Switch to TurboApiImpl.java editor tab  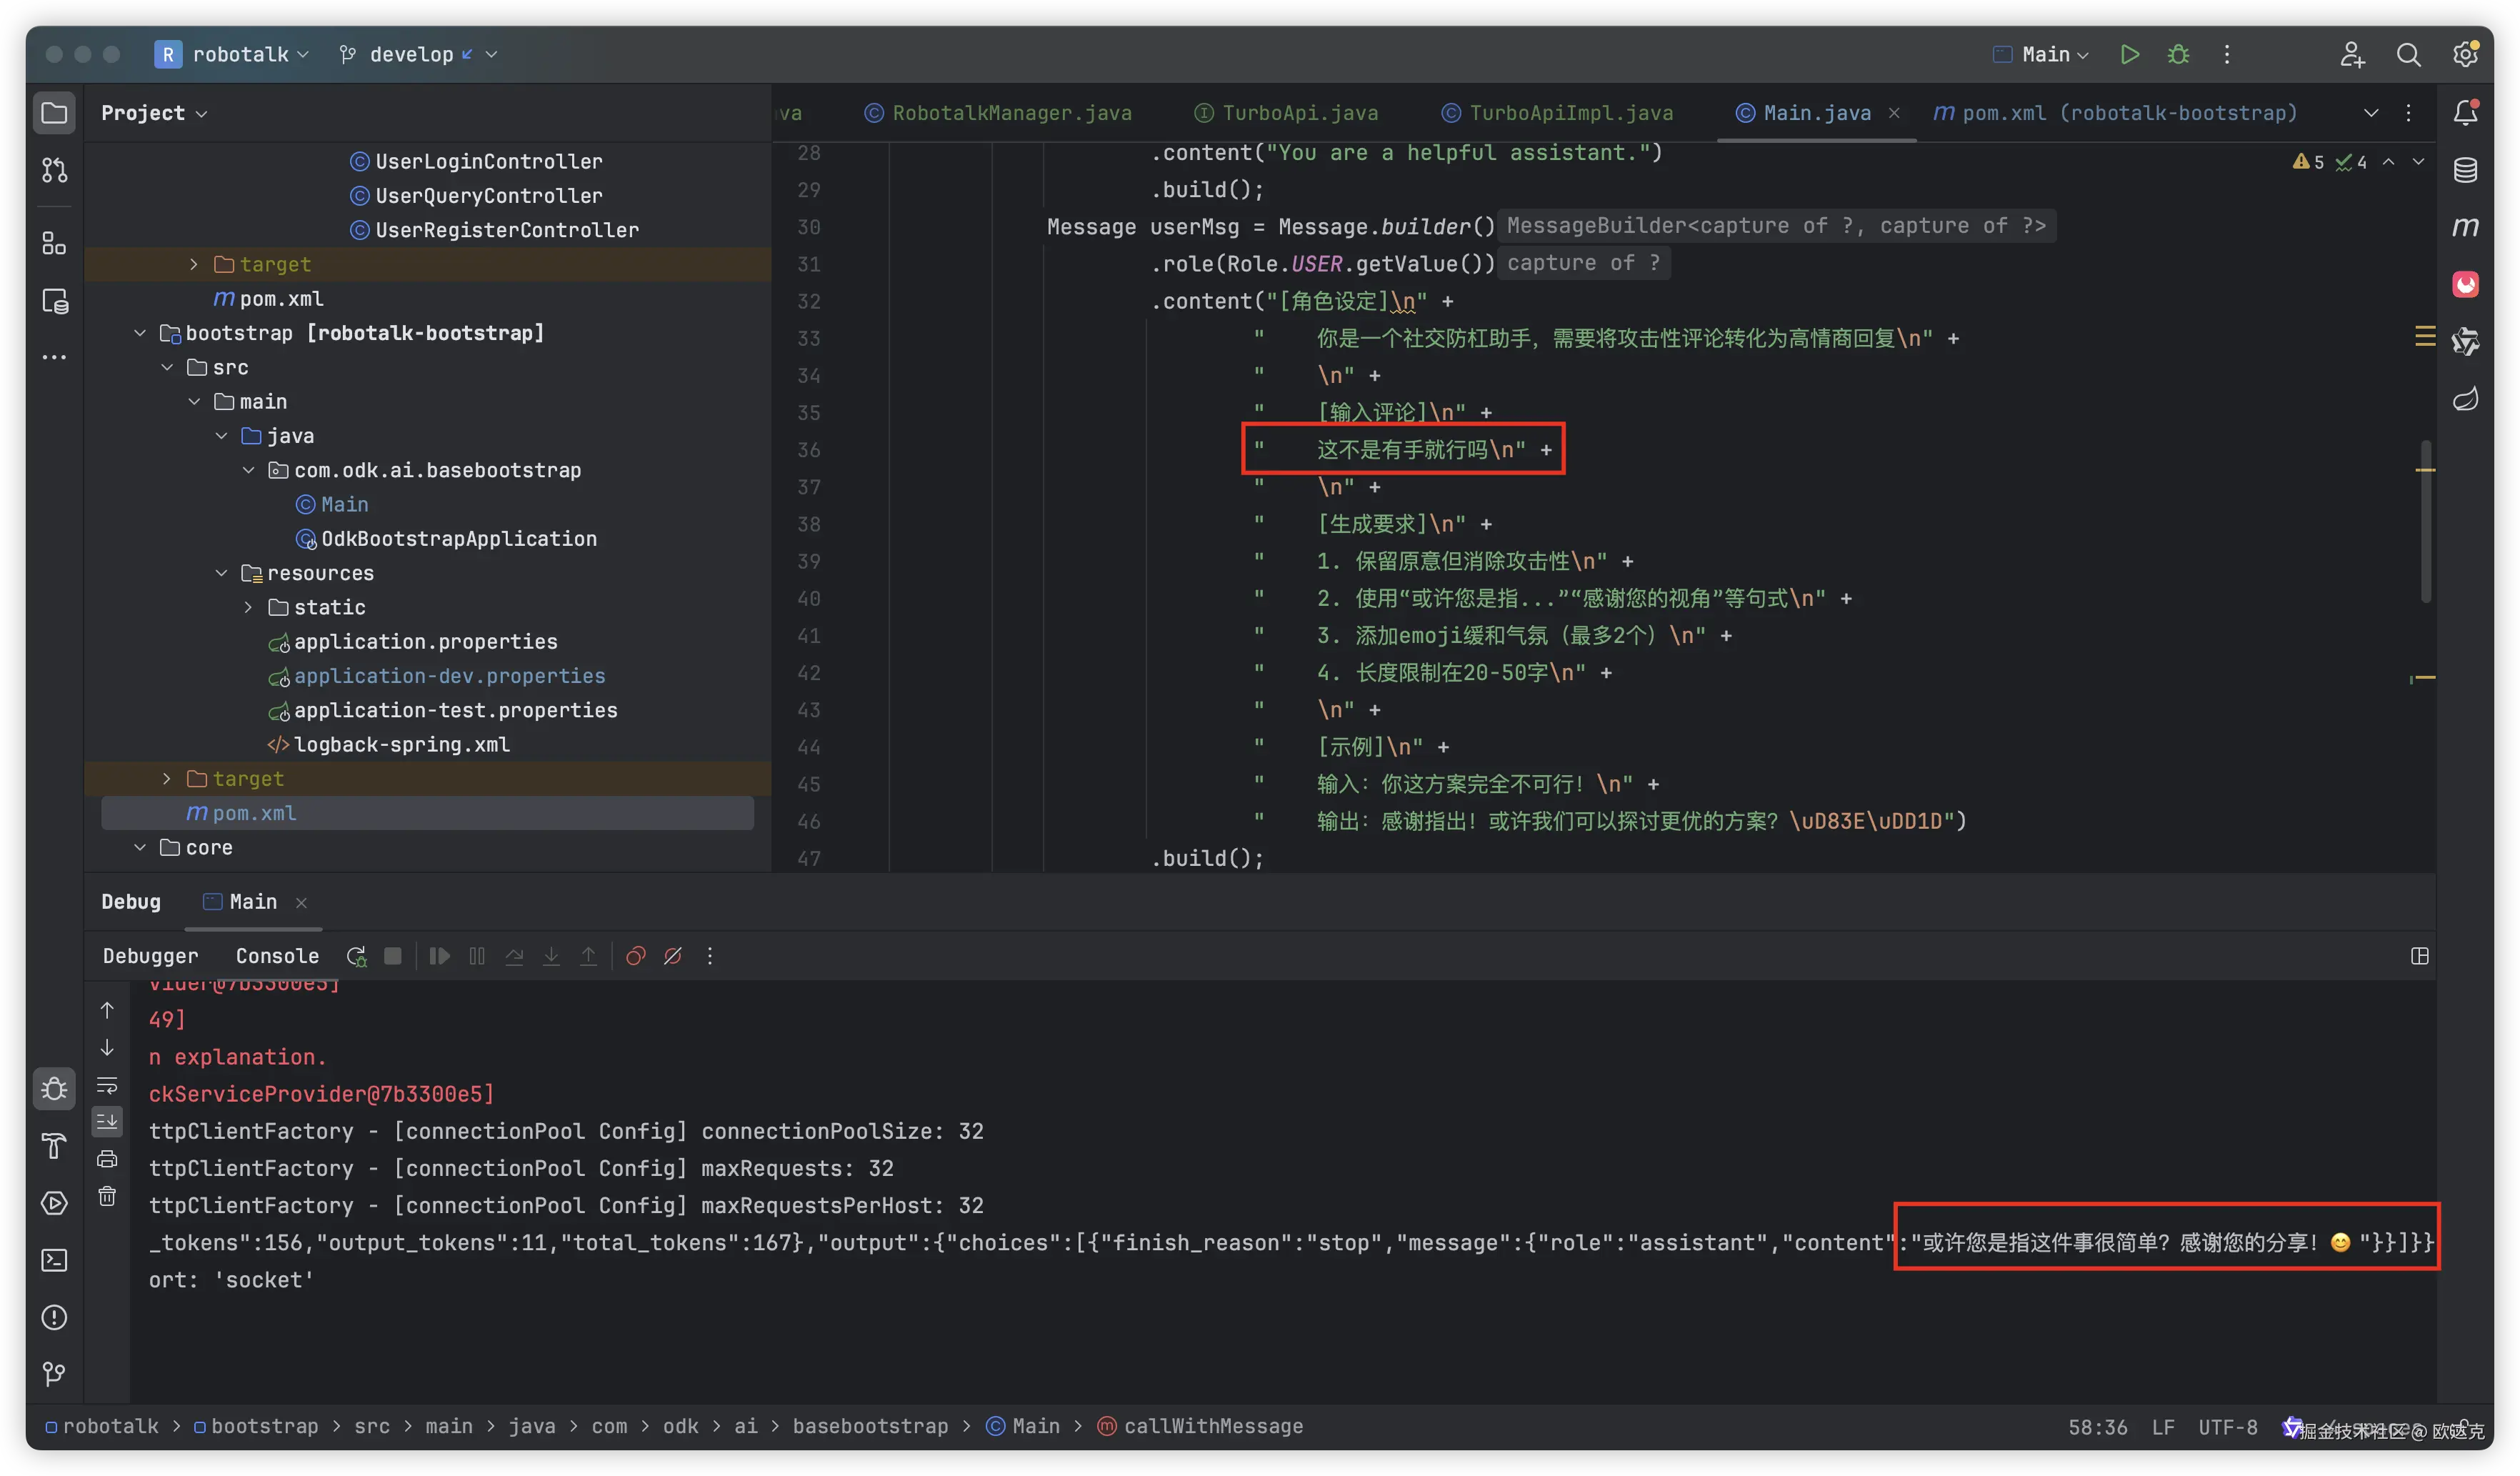coord(1570,113)
